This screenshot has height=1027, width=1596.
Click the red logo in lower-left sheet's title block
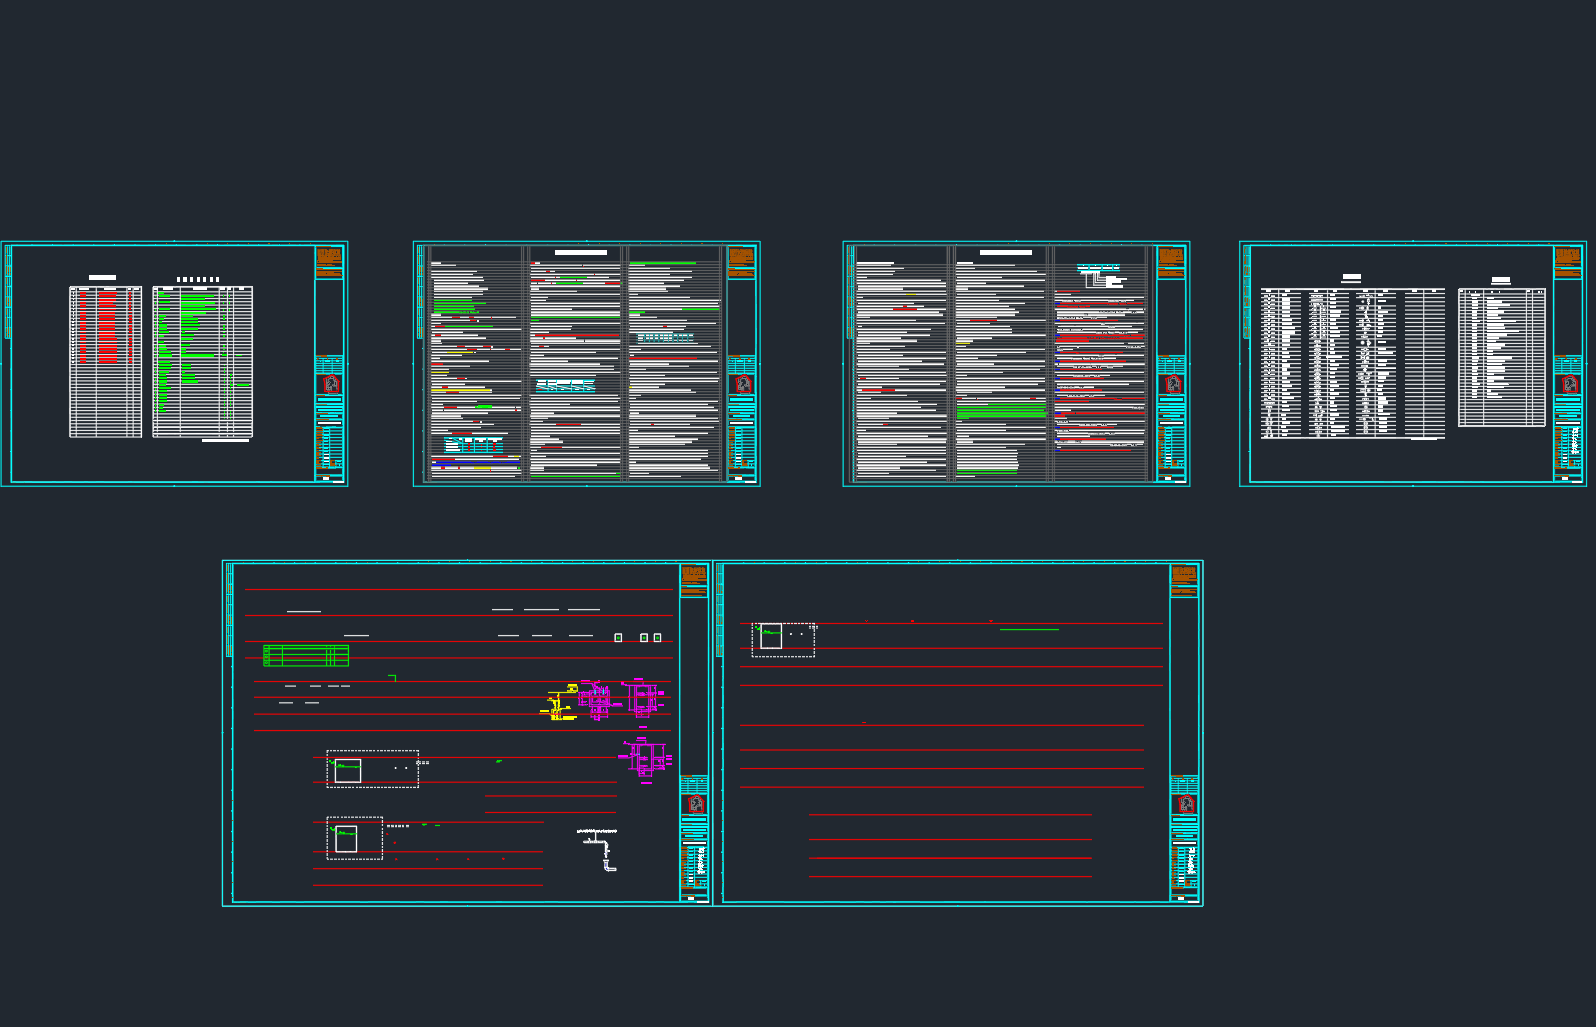pyautogui.click(x=696, y=804)
